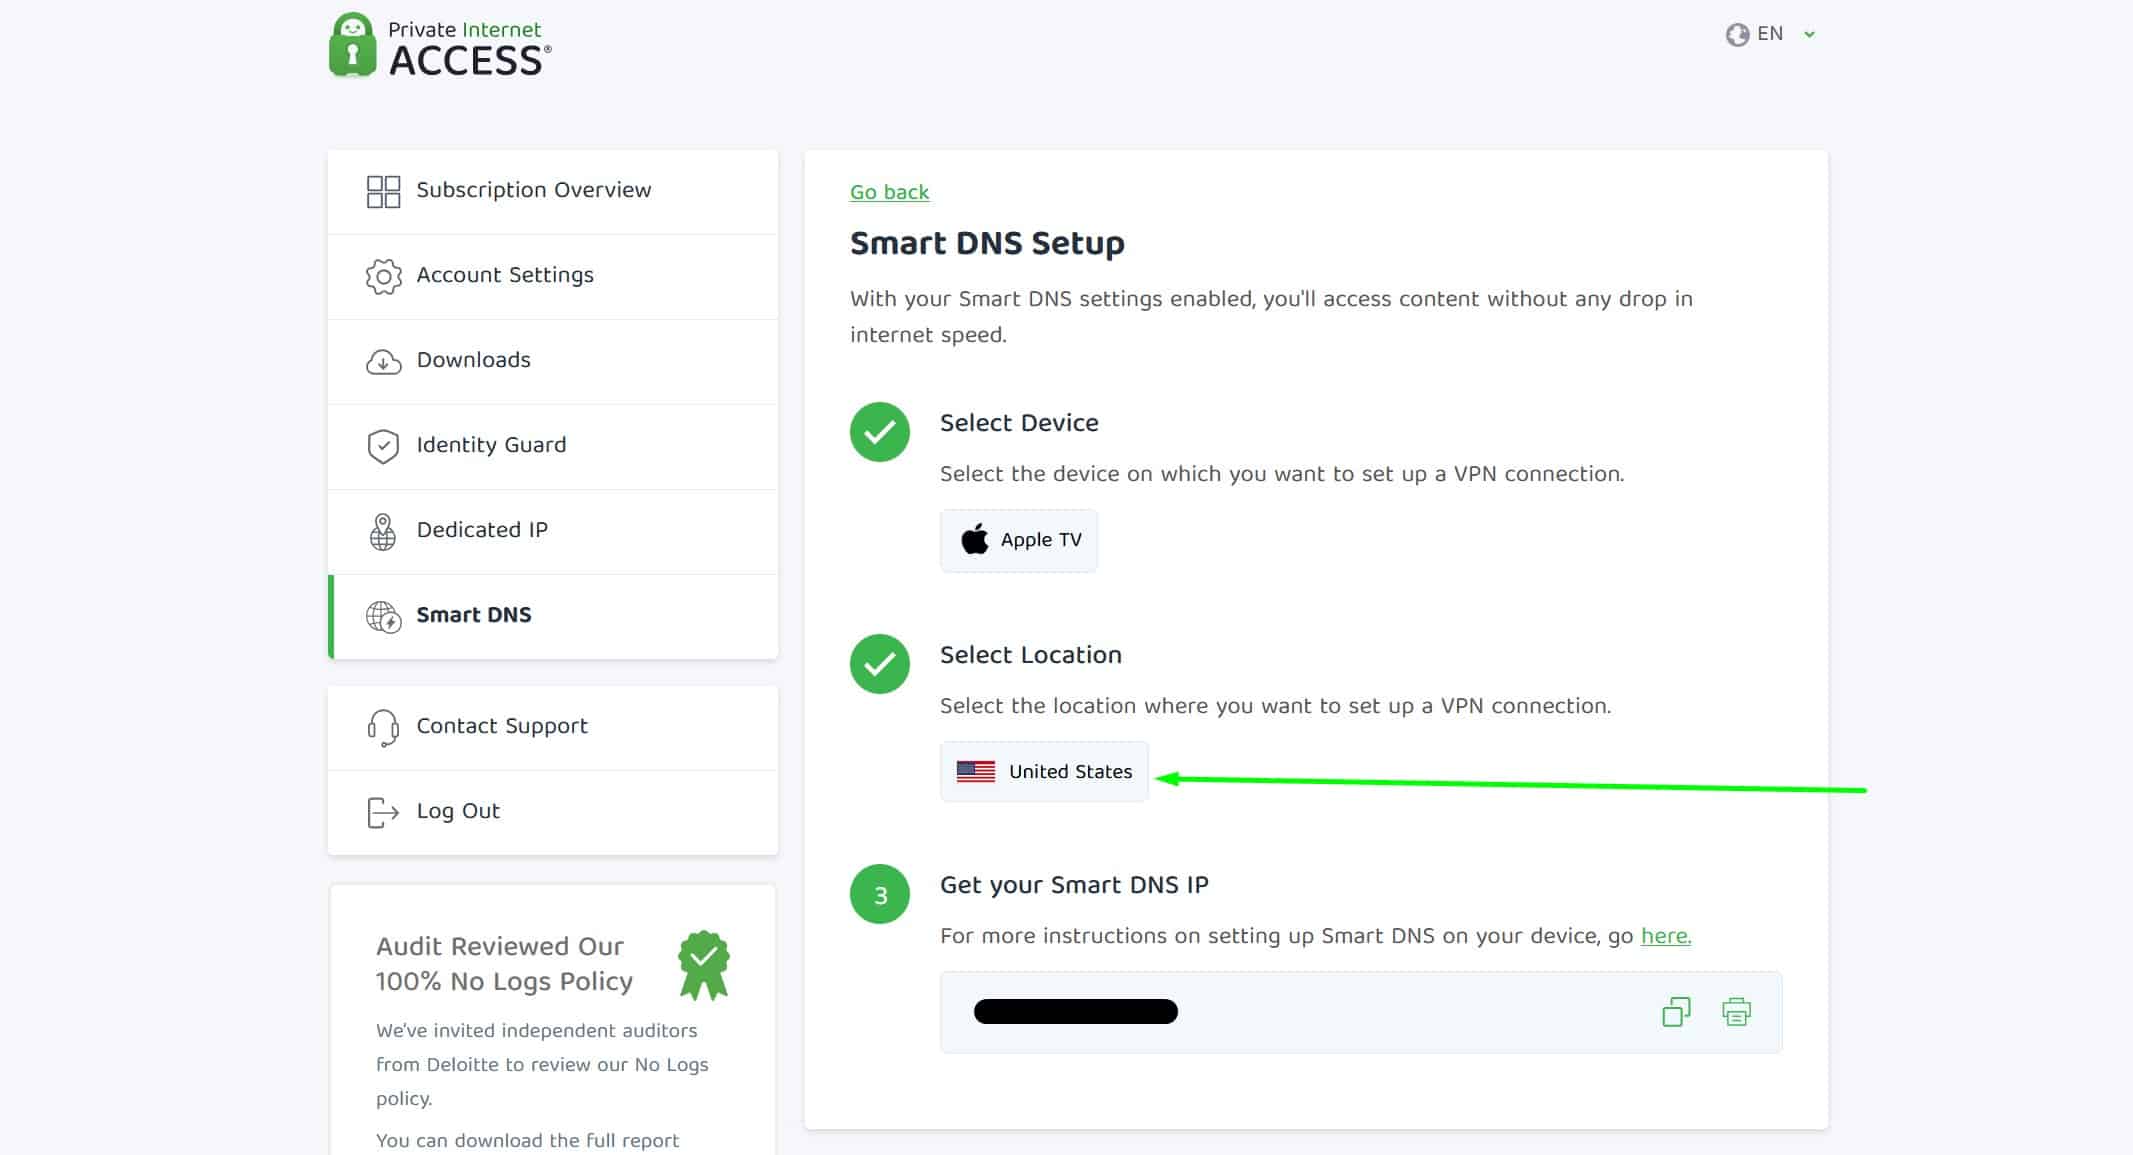Click the Dedicated IP pin icon
The height and width of the screenshot is (1155, 2133).
(x=383, y=531)
